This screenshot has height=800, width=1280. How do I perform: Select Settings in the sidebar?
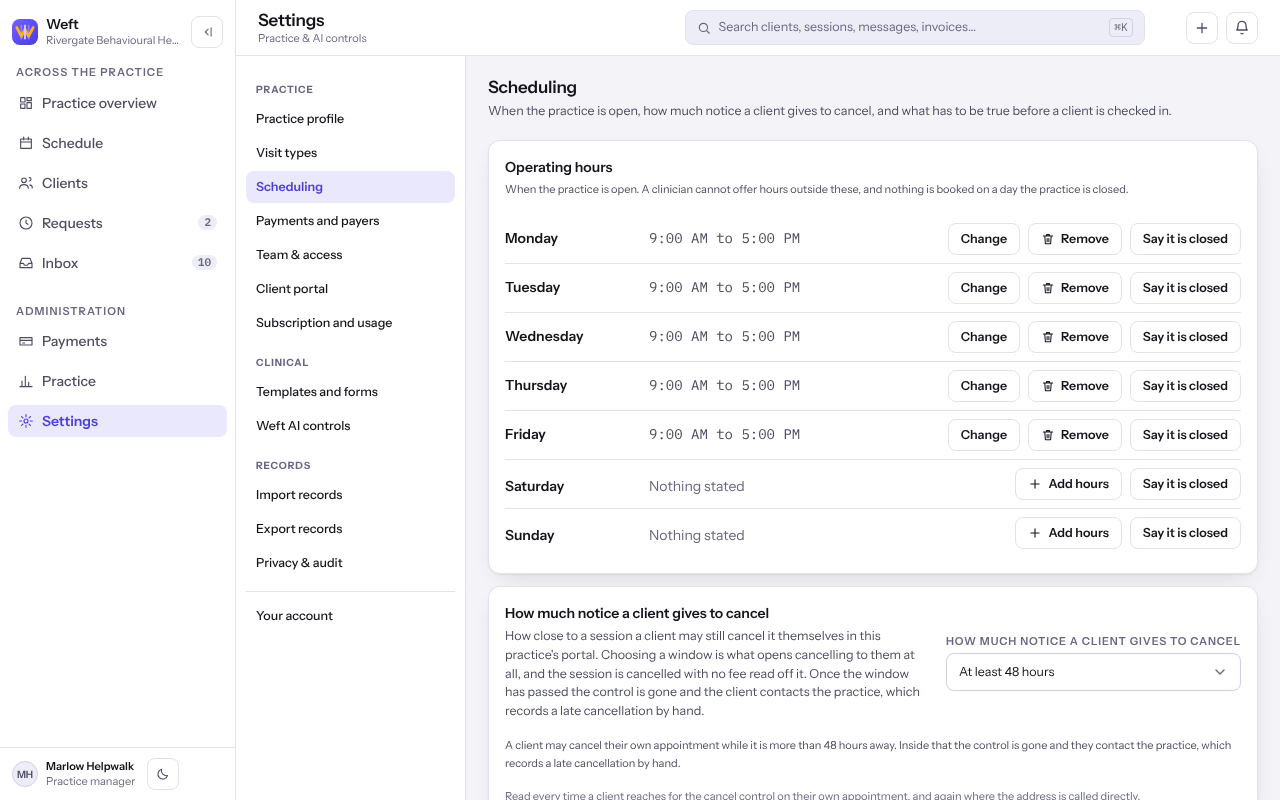click(x=117, y=421)
